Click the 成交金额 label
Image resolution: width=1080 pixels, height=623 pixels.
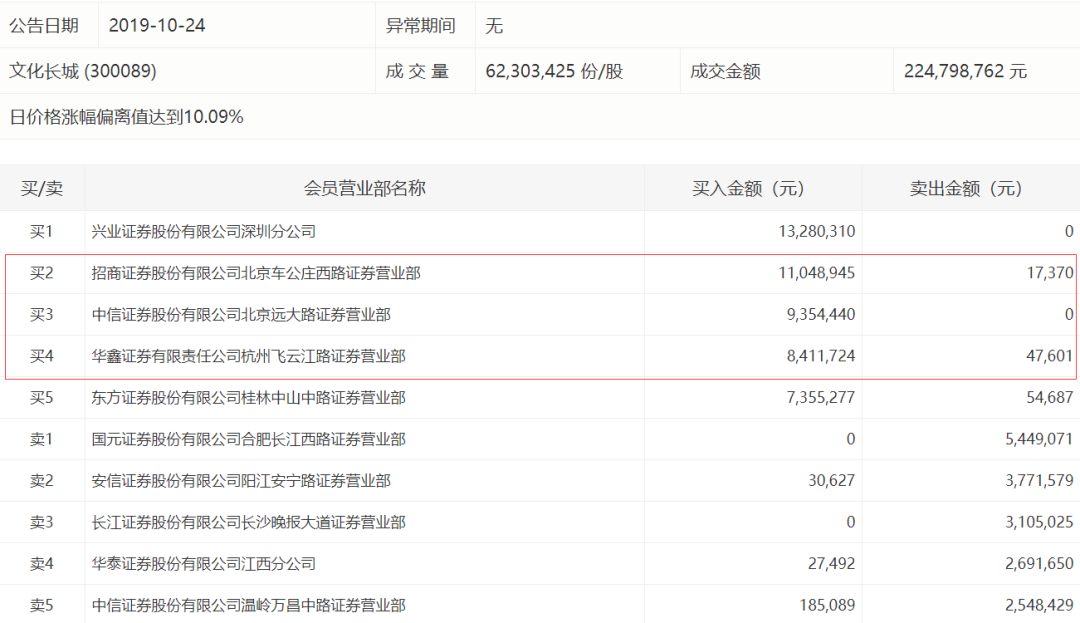tap(725, 71)
